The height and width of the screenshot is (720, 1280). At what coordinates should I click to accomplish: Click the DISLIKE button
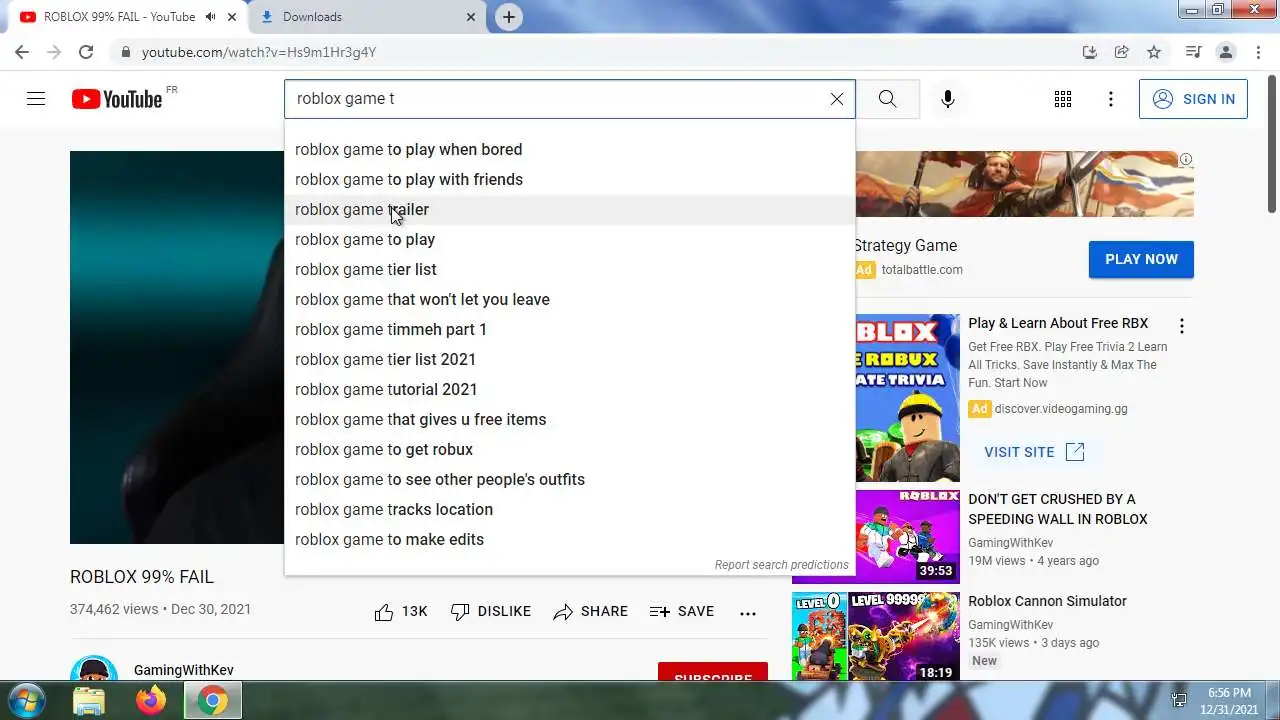click(491, 612)
